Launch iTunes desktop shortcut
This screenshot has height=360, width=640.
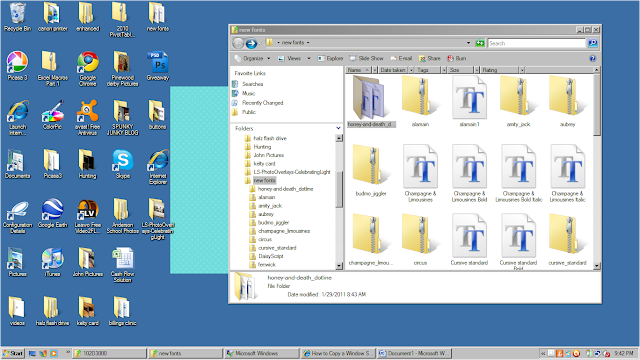[x=52, y=262]
